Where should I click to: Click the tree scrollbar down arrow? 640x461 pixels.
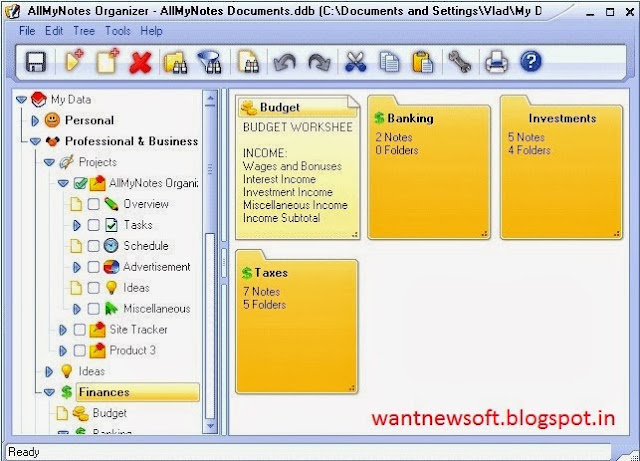(210, 426)
